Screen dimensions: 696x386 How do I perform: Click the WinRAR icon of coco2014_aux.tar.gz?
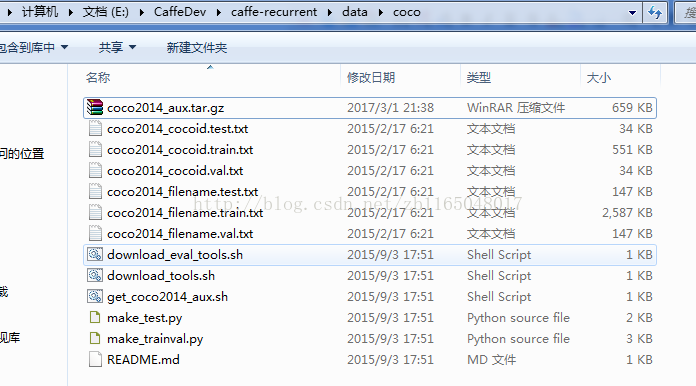click(x=95, y=107)
